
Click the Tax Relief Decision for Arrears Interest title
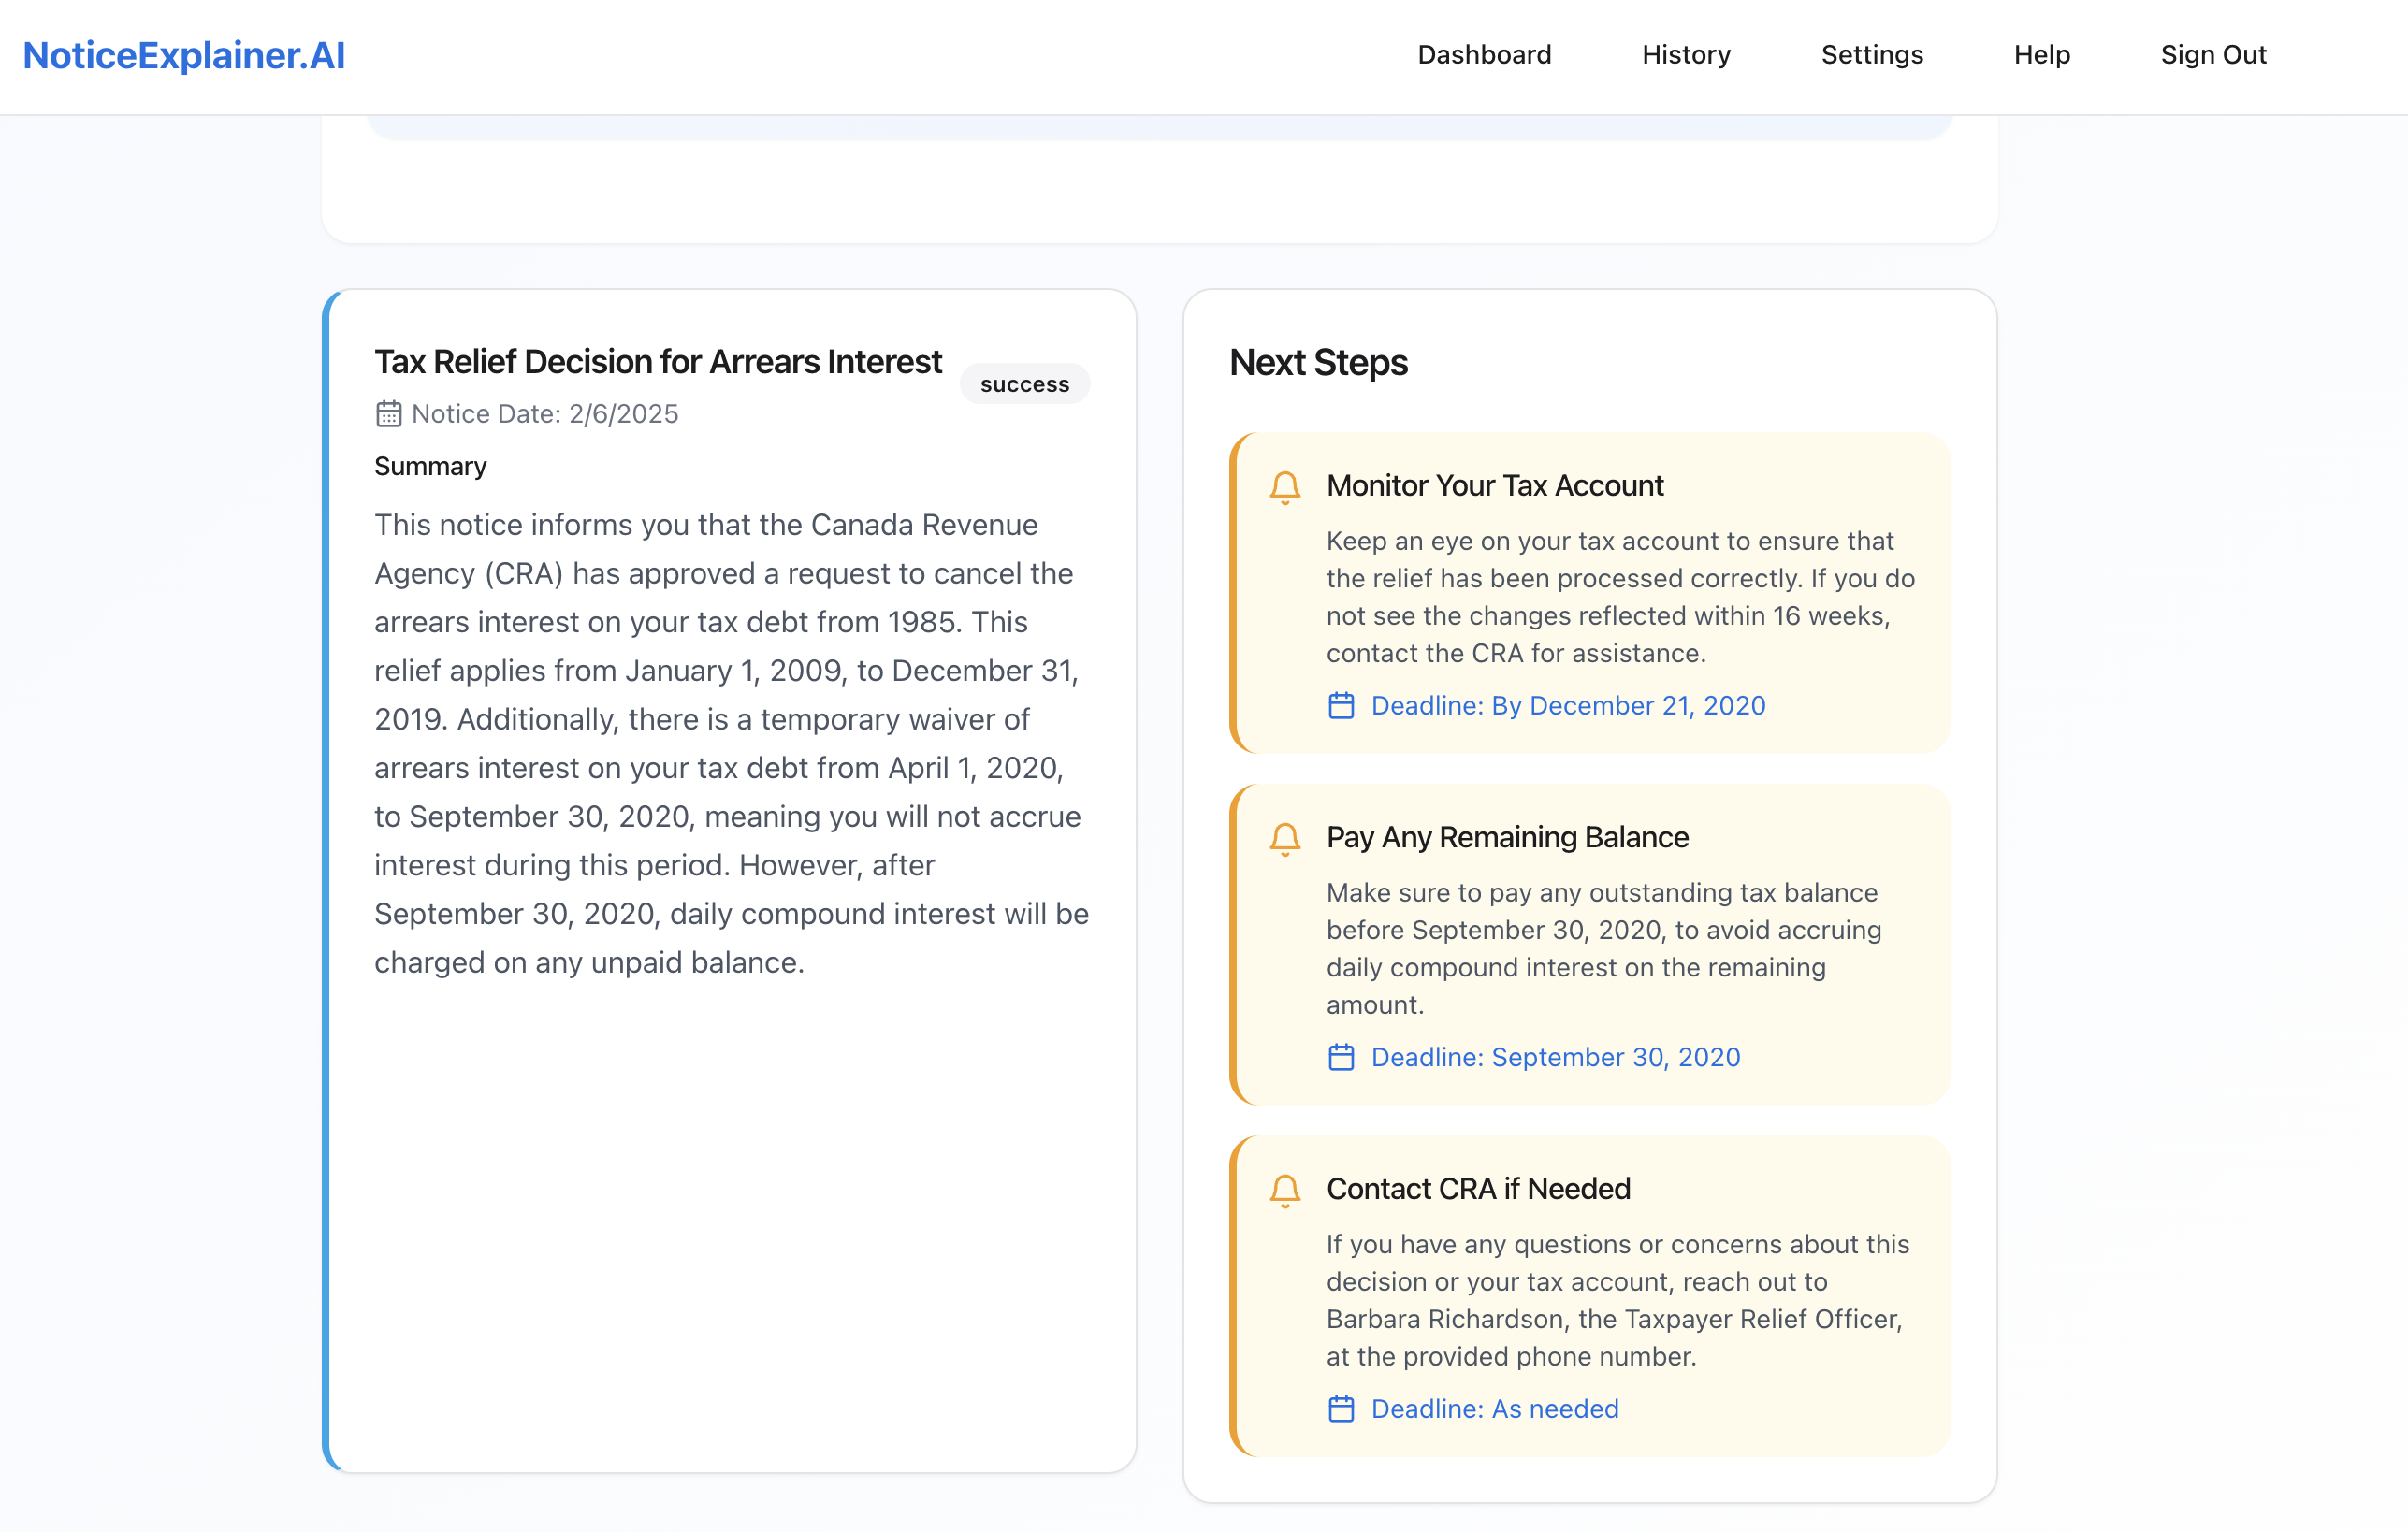(x=658, y=362)
